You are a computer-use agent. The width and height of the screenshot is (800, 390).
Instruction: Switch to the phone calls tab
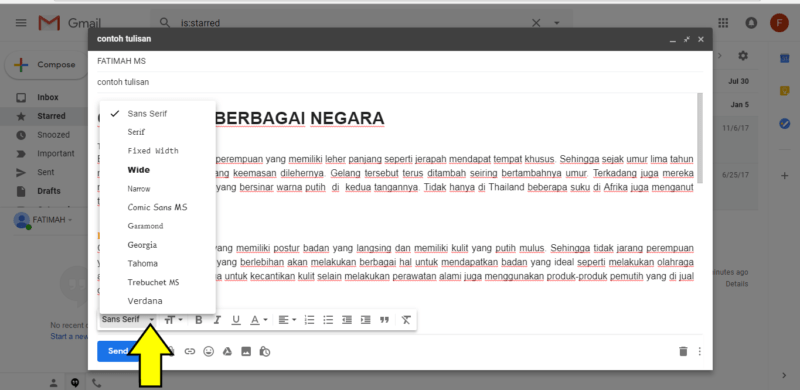coord(96,382)
